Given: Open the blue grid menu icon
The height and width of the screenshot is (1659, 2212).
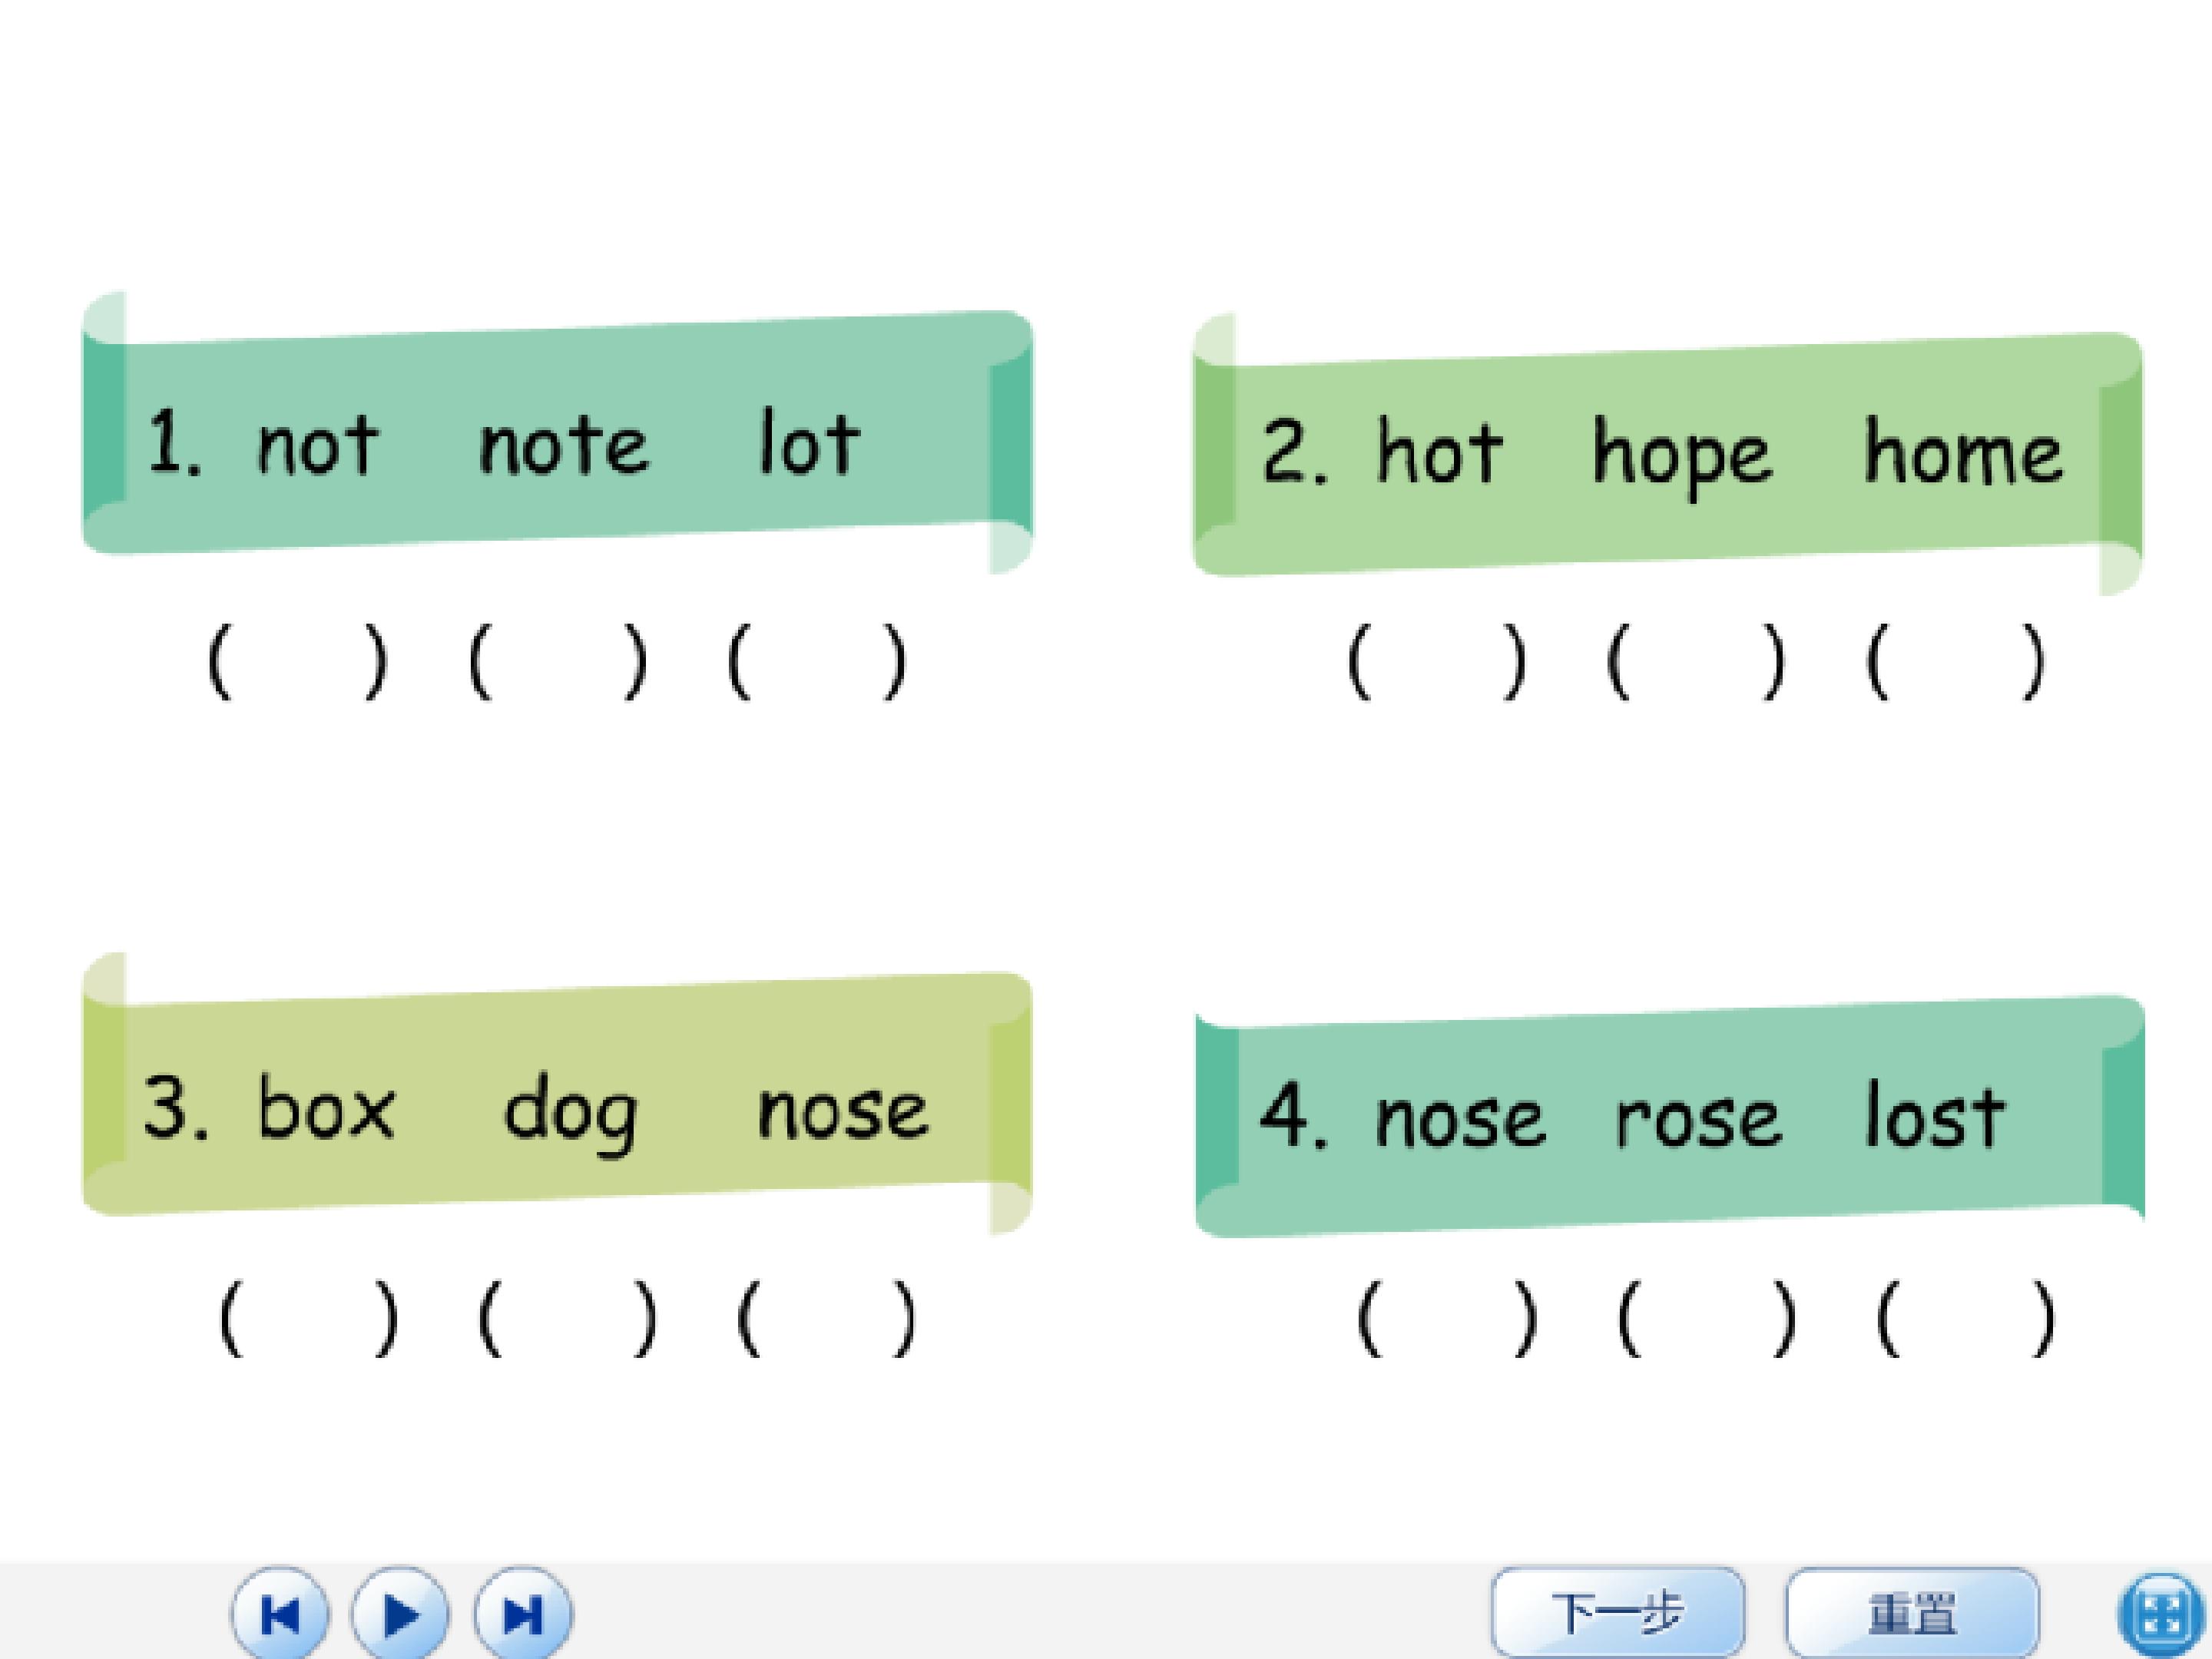Looking at the screenshot, I should [2163, 1617].
